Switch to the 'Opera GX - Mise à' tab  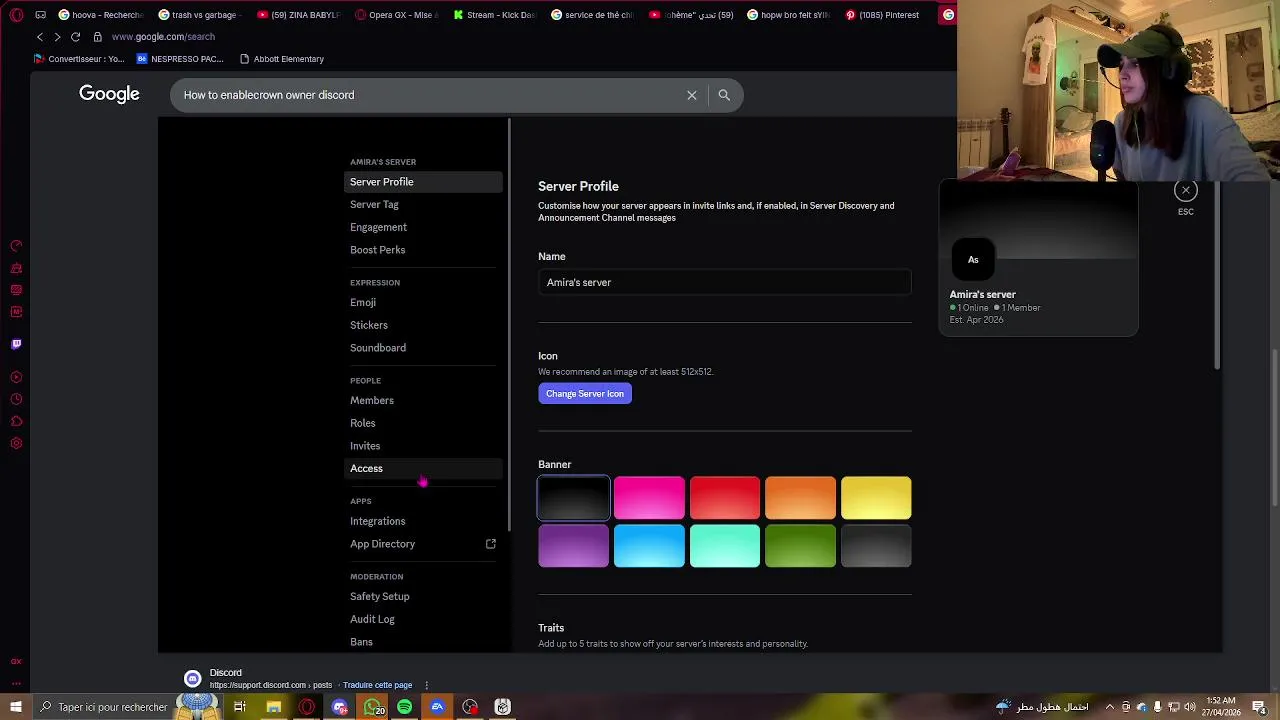(397, 15)
